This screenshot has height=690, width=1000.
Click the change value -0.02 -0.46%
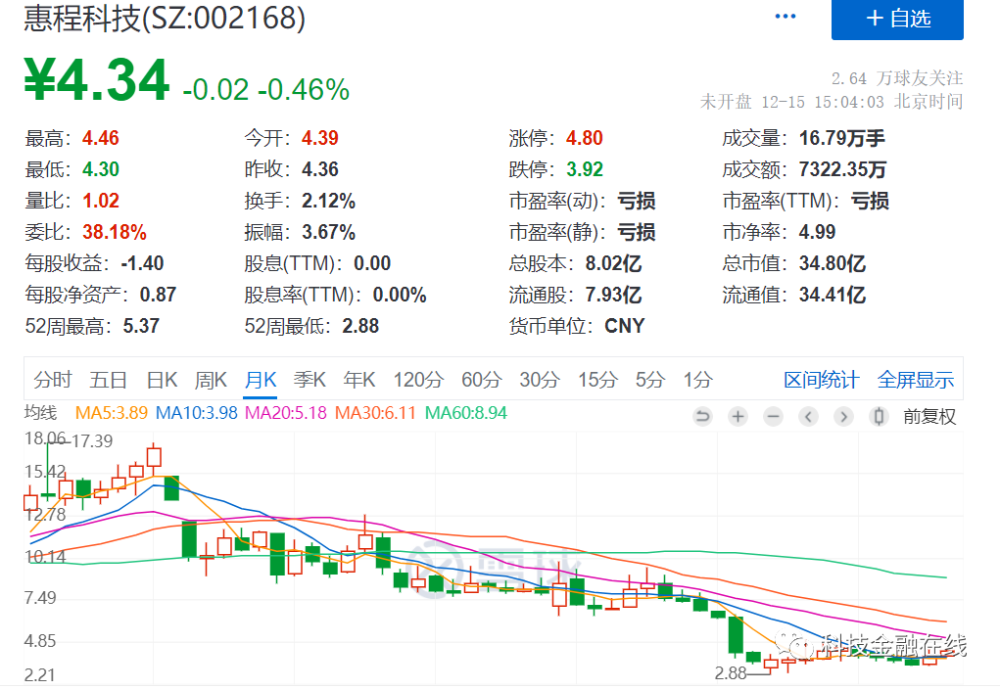click(266, 89)
